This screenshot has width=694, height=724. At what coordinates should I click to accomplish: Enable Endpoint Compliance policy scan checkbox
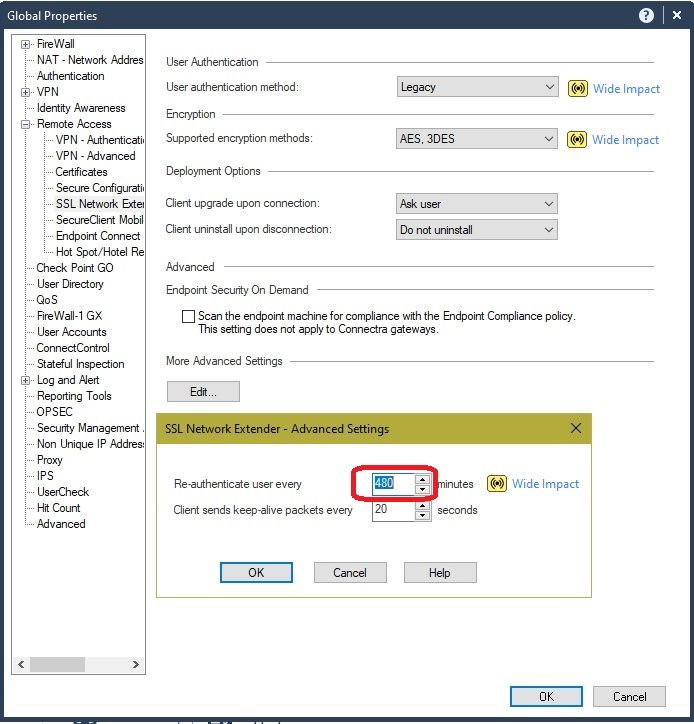tap(188, 316)
